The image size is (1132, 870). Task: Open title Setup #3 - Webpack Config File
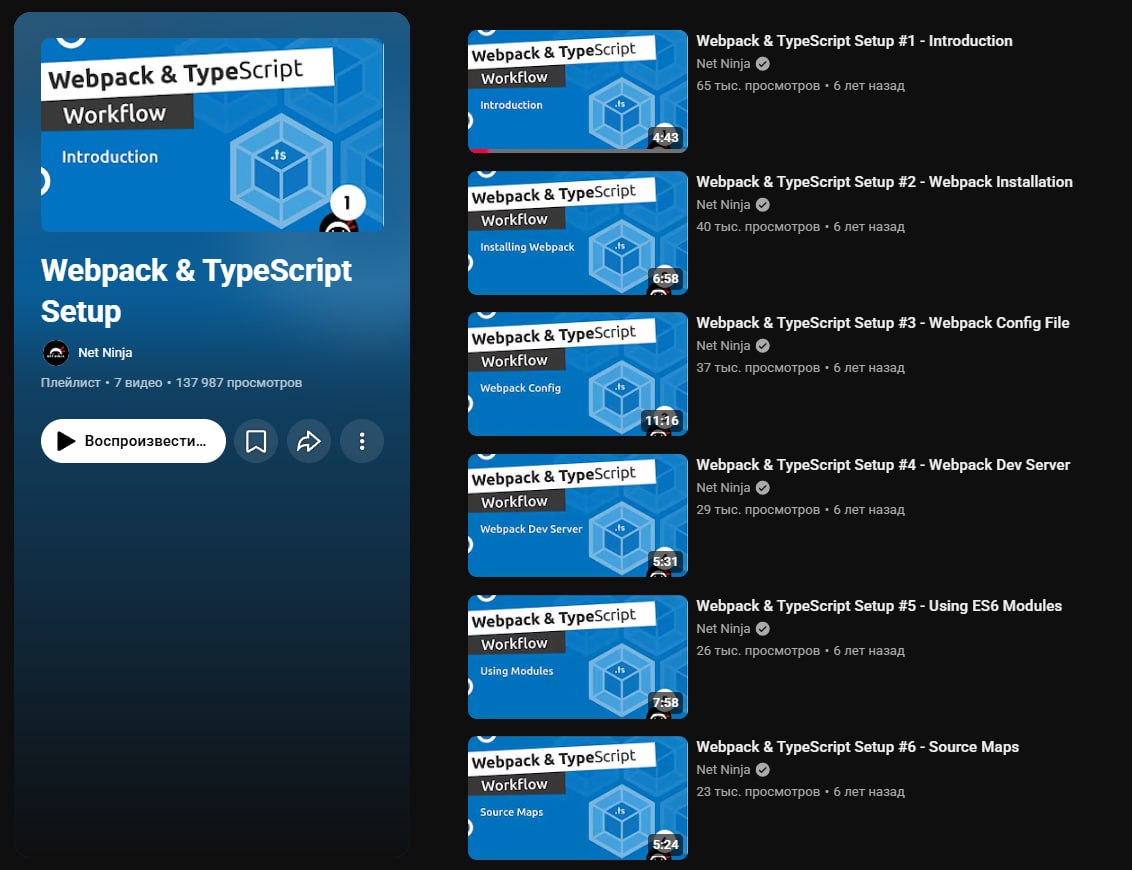click(883, 323)
